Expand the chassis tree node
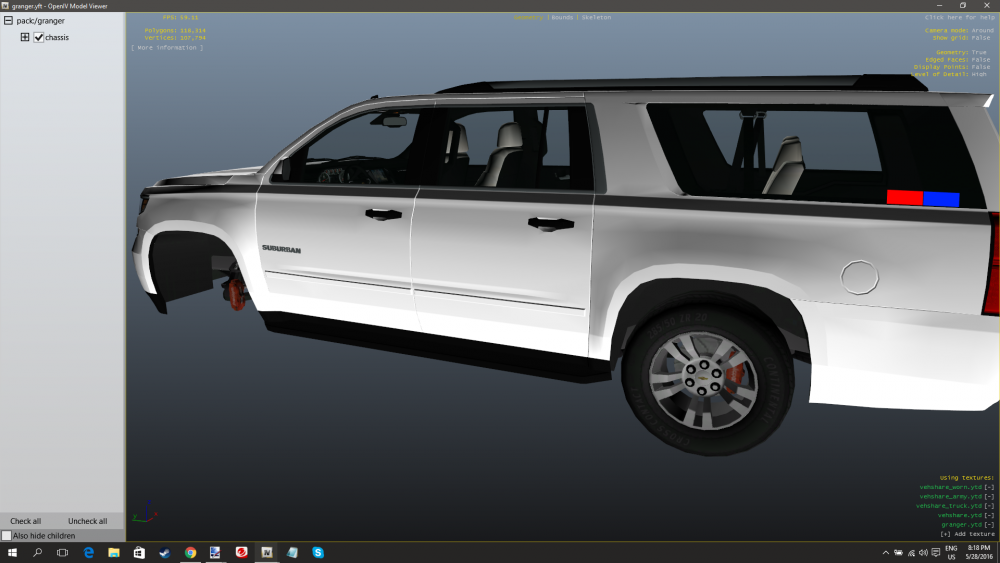 [25, 37]
